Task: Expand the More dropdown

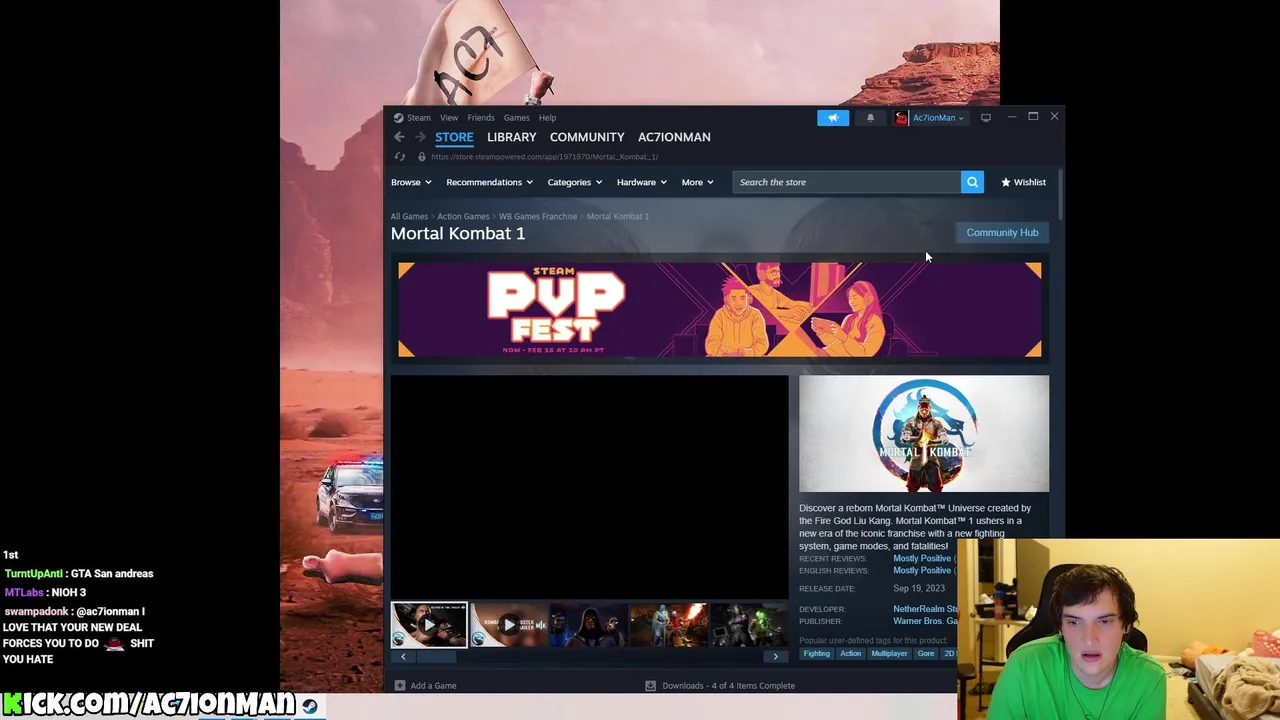Action: (698, 182)
